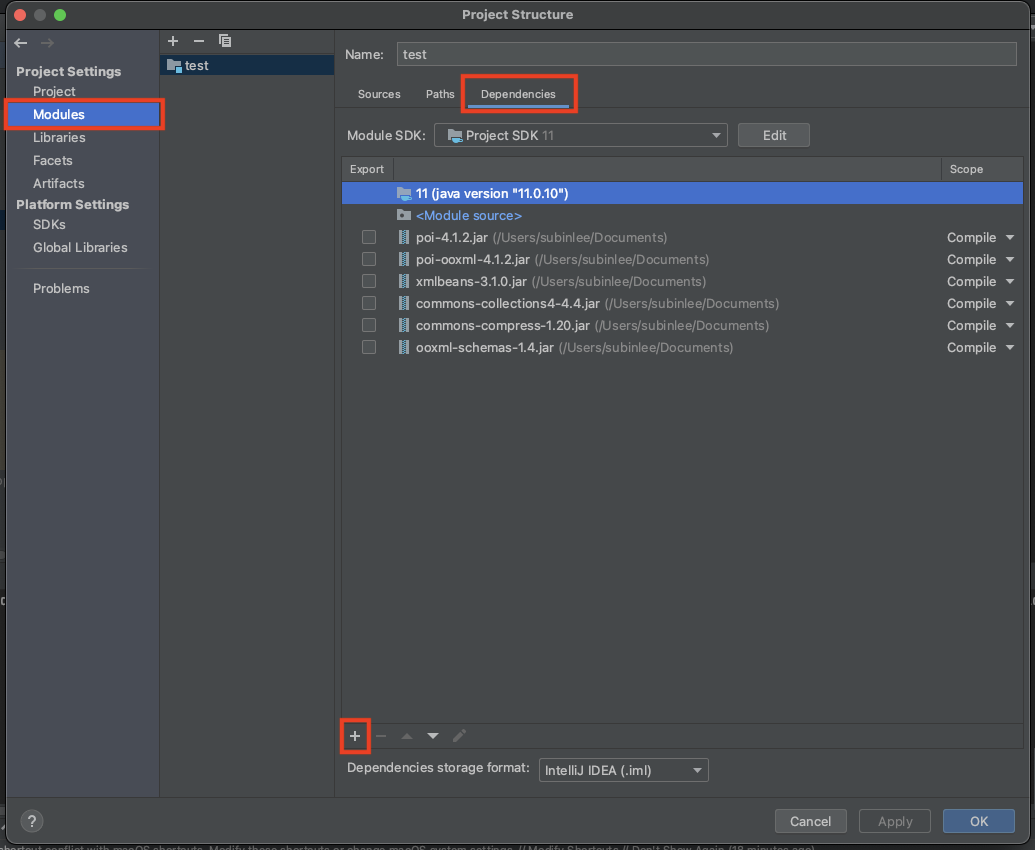Add a dependency with the bottom plus icon

(x=355, y=736)
